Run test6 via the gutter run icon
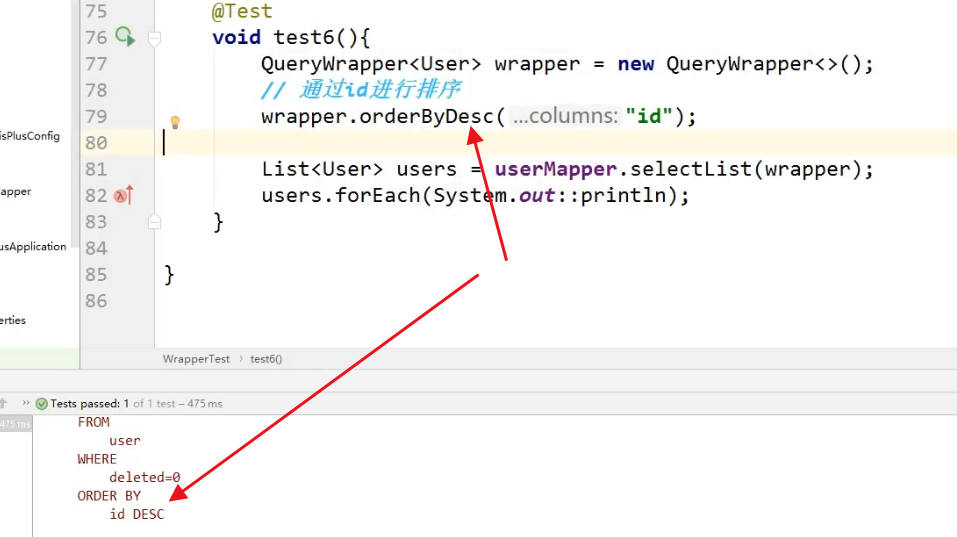 click(125, 37)
